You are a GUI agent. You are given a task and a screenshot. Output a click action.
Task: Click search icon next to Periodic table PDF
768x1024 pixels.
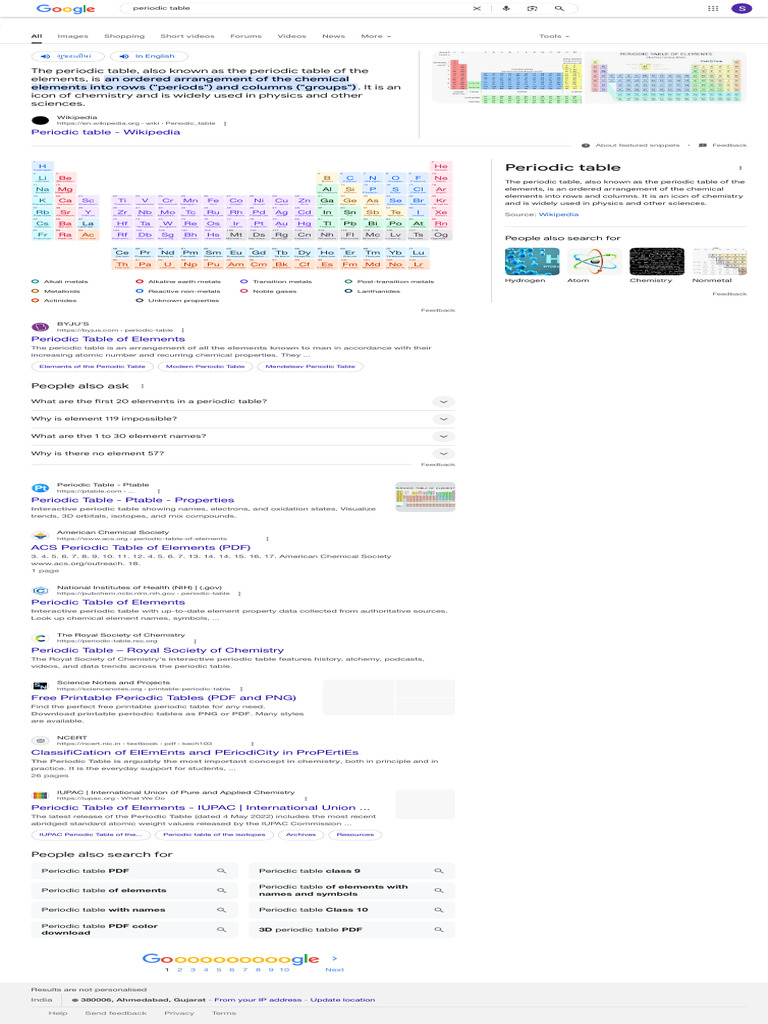point(222,871)
